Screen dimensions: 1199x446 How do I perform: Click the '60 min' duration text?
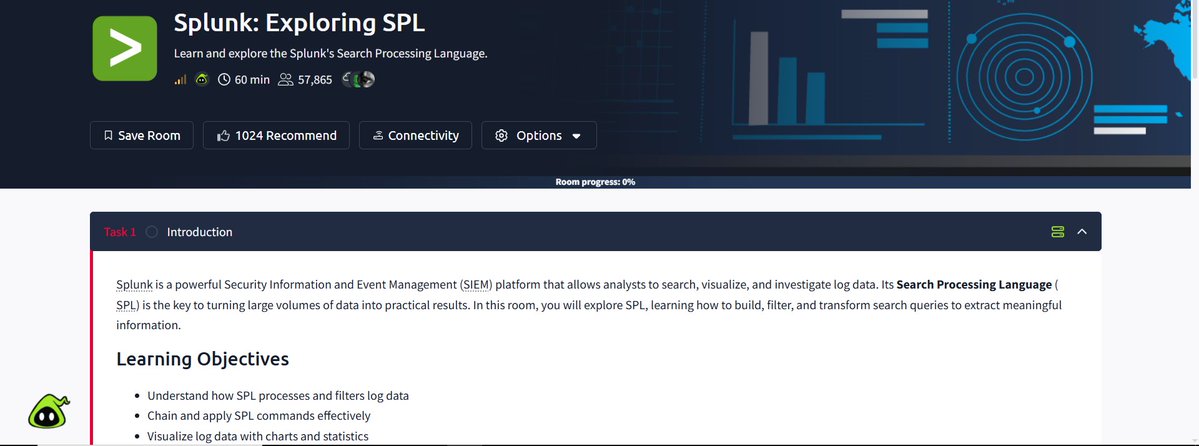click(x=252, y=80)
